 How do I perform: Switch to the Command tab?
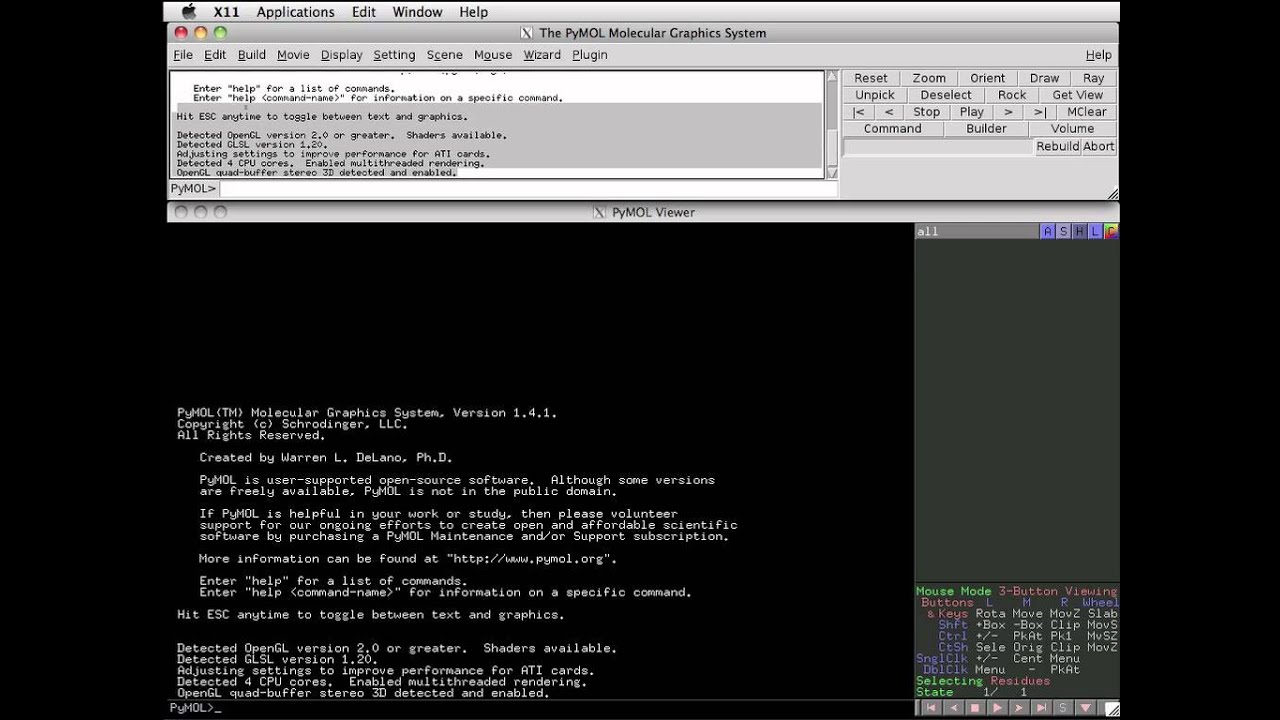point(892,128)
